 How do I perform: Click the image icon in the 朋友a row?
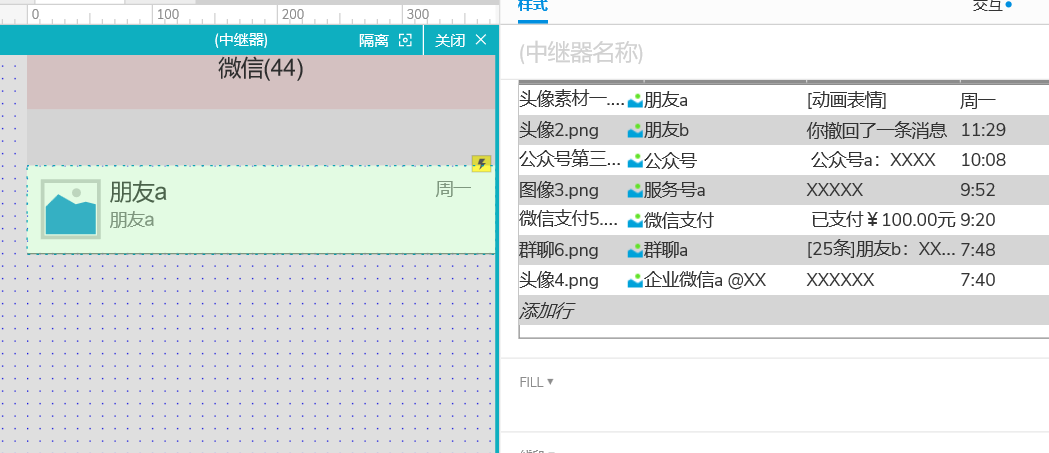point(635,100)
